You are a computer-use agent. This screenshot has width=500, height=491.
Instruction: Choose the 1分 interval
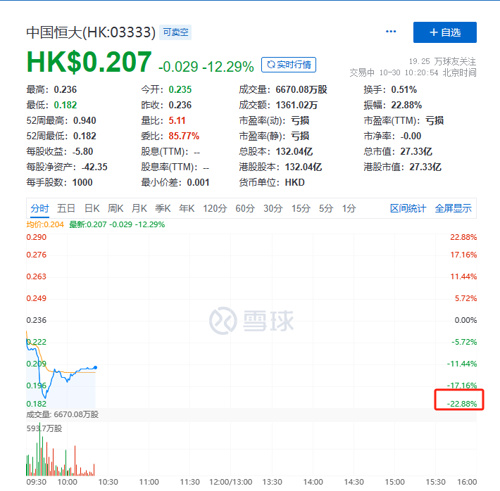349,209
